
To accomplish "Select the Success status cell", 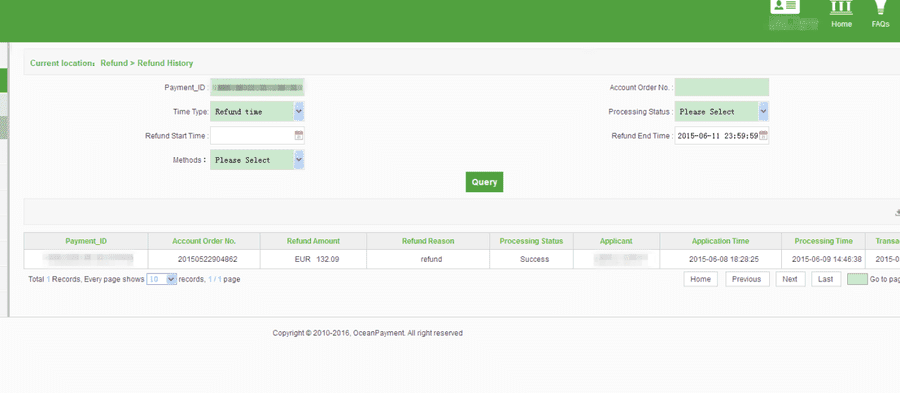I will [532, 259].
